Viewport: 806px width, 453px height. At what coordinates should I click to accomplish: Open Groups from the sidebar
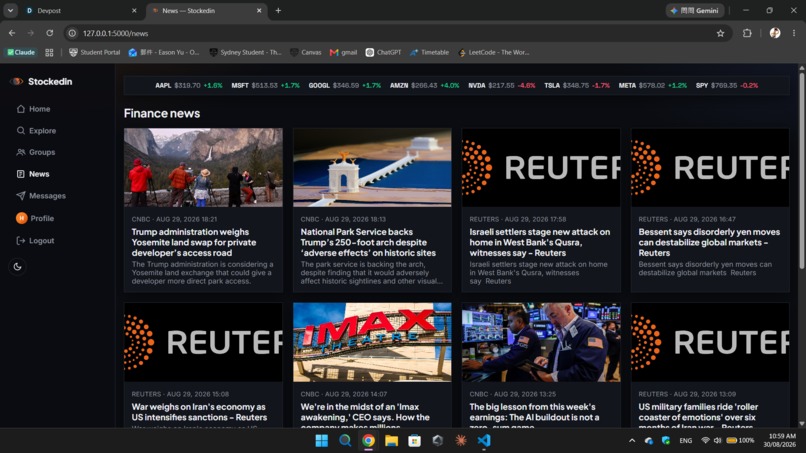coord(36,152)
